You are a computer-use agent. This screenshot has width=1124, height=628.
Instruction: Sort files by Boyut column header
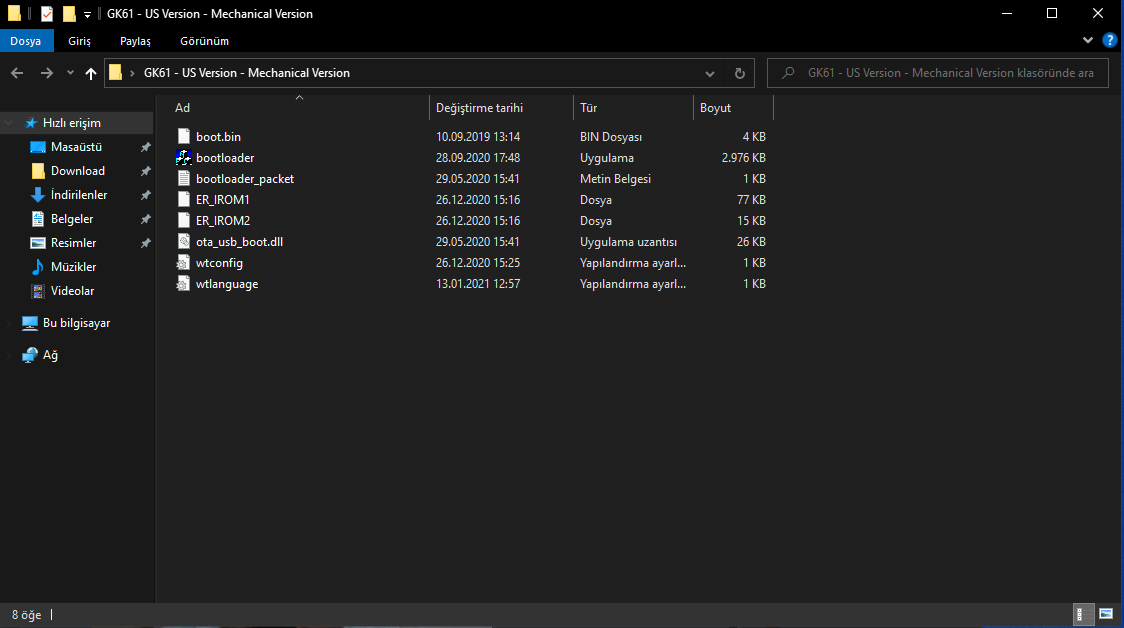point(715,108)
